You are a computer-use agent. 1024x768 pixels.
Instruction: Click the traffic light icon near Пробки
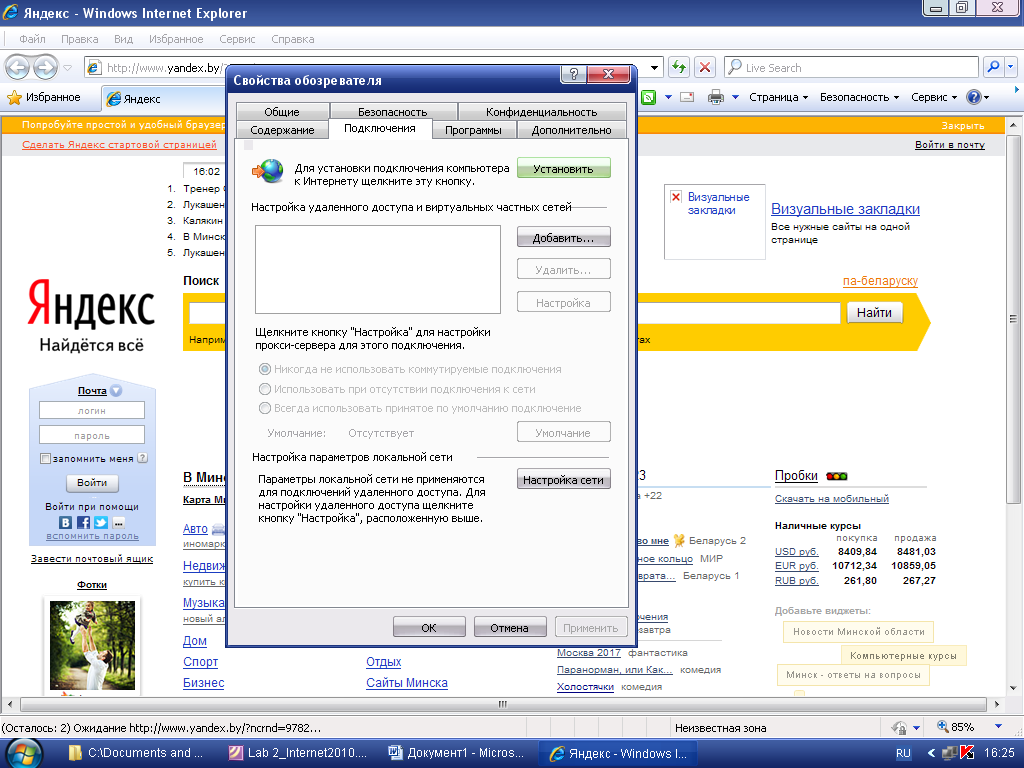click(x=837, y=476)
